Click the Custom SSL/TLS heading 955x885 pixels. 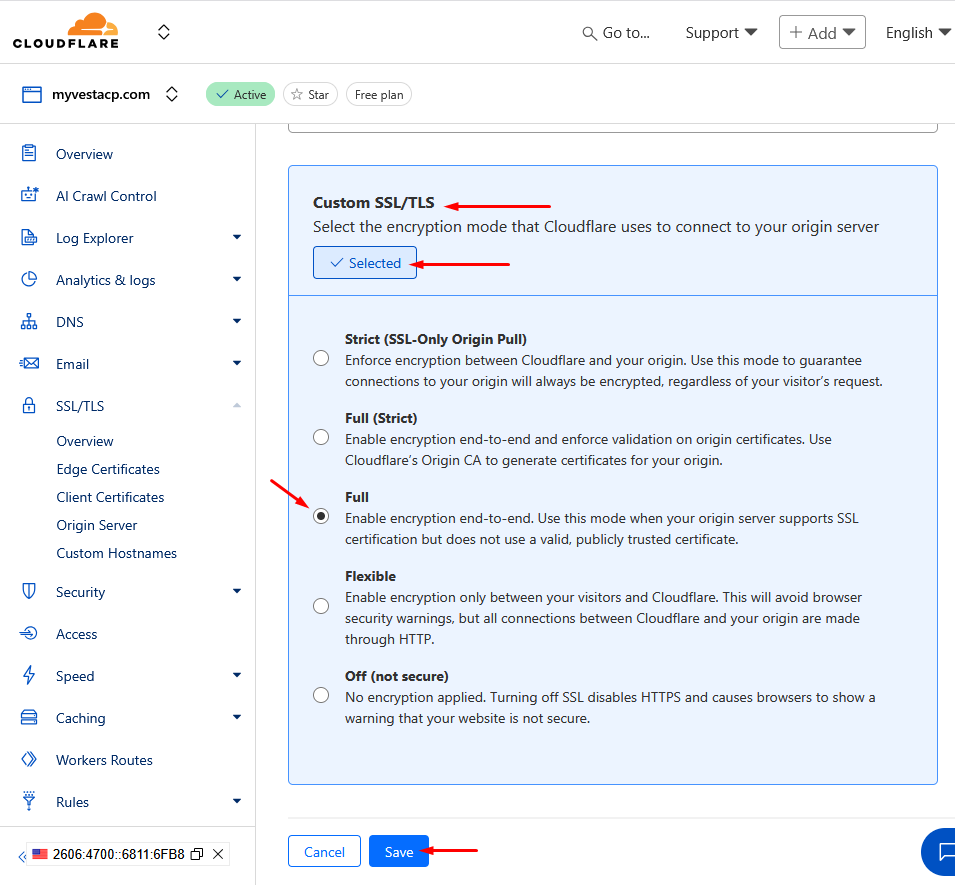pos(374,203)
